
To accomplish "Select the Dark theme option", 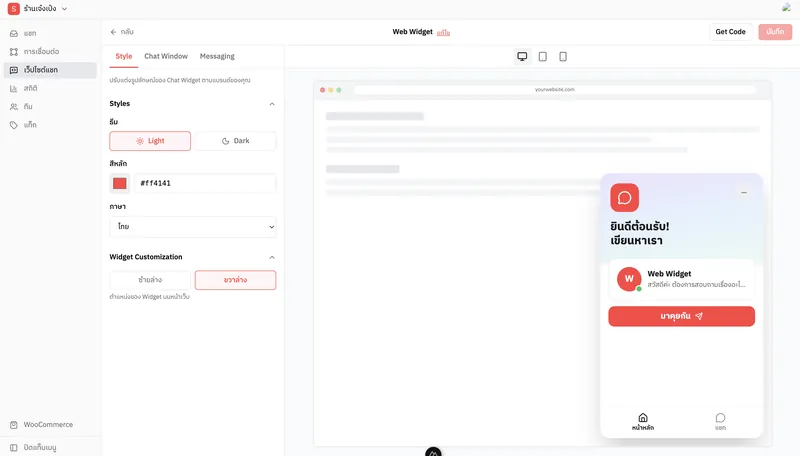I will (x=236, y=141).
